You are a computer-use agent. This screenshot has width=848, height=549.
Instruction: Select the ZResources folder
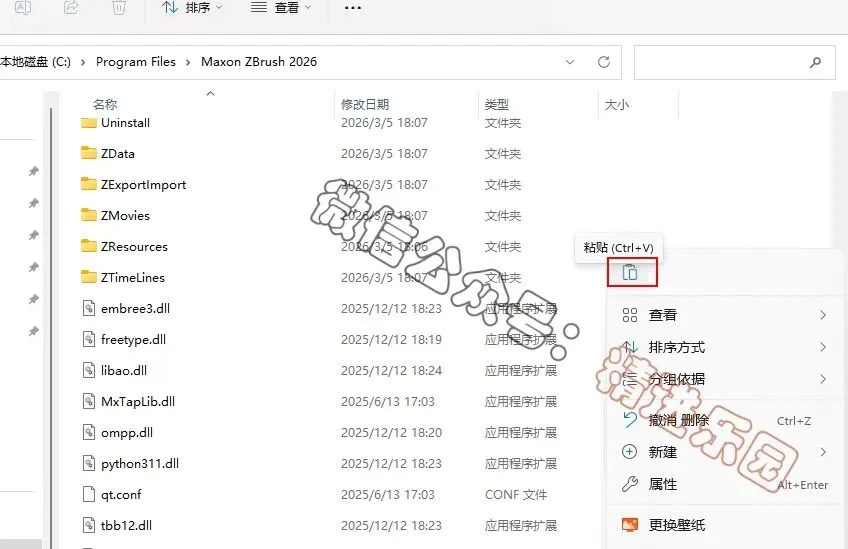134,247
